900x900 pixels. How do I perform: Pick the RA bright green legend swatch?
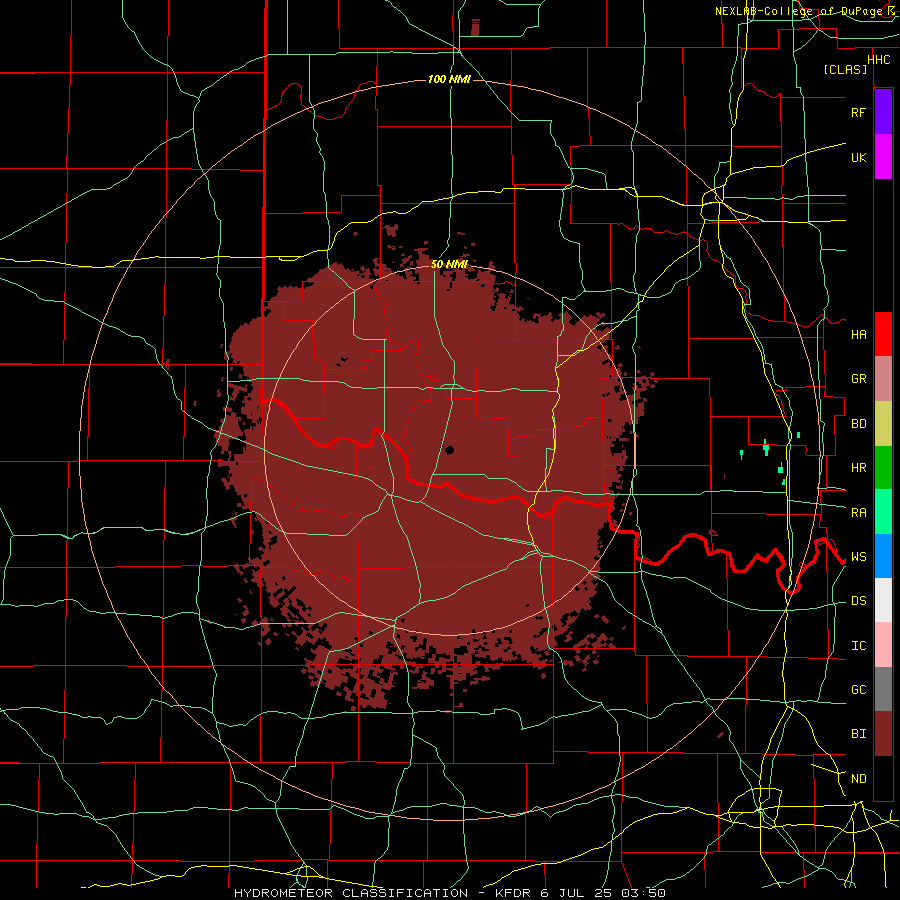(x=883, y=512)
